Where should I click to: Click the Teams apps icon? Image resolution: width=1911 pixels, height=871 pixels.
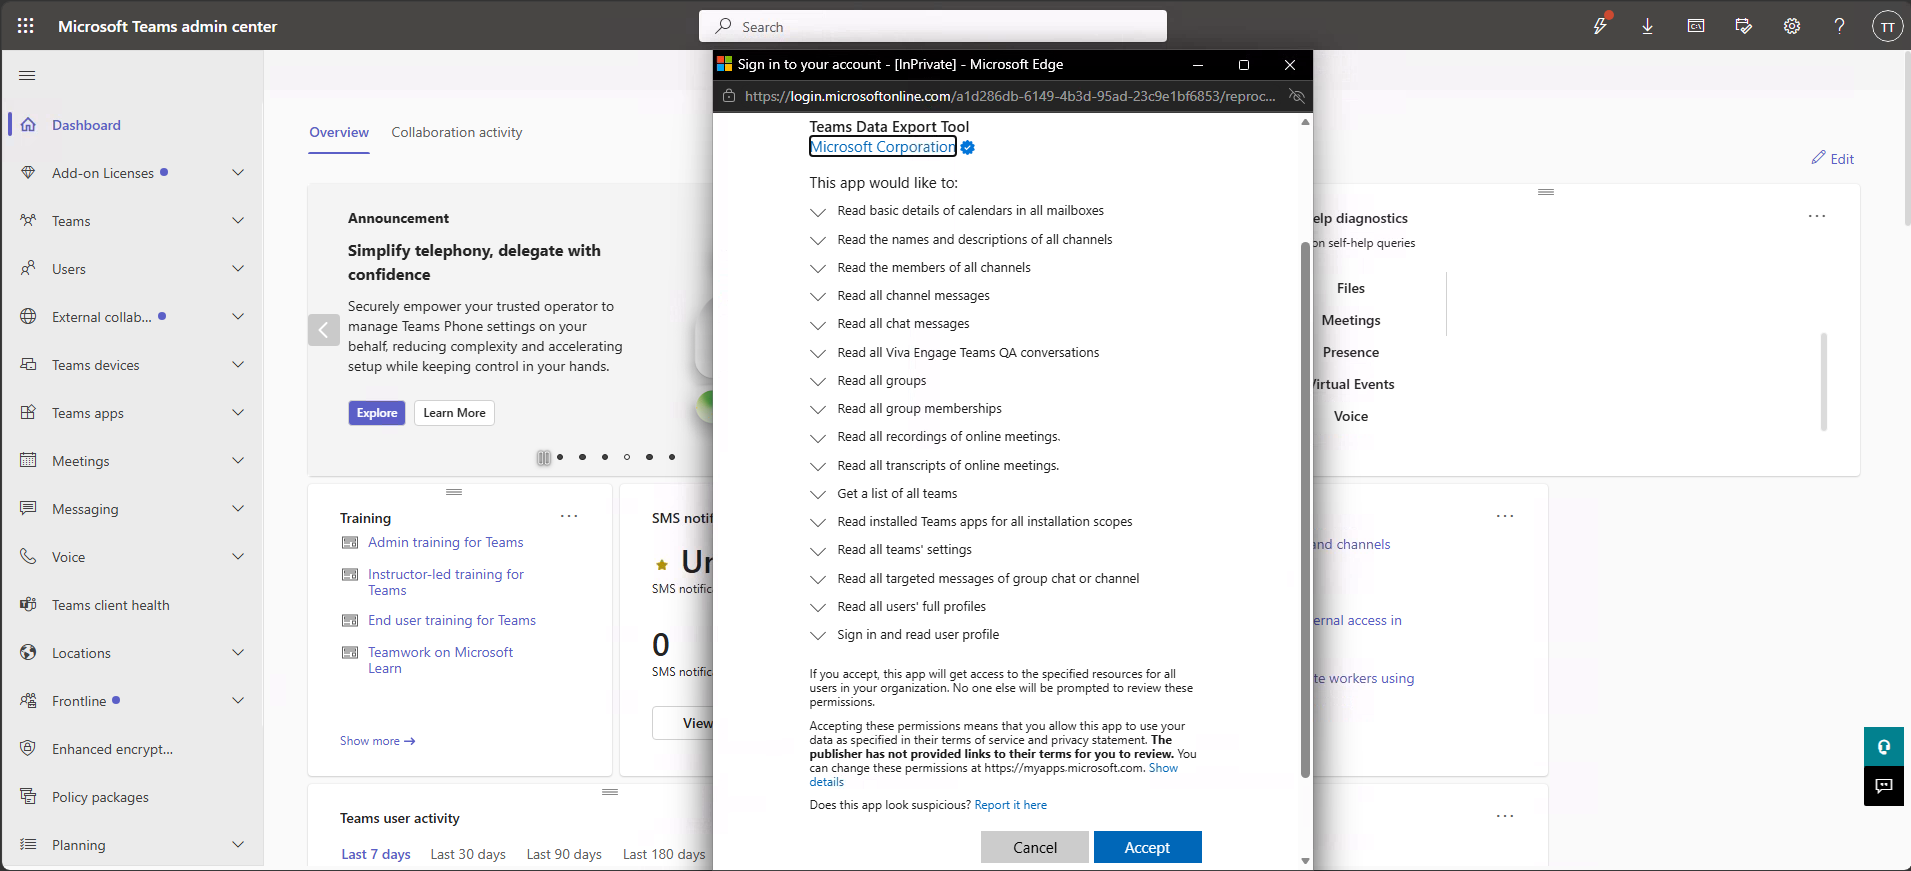(x=28, y=412)
